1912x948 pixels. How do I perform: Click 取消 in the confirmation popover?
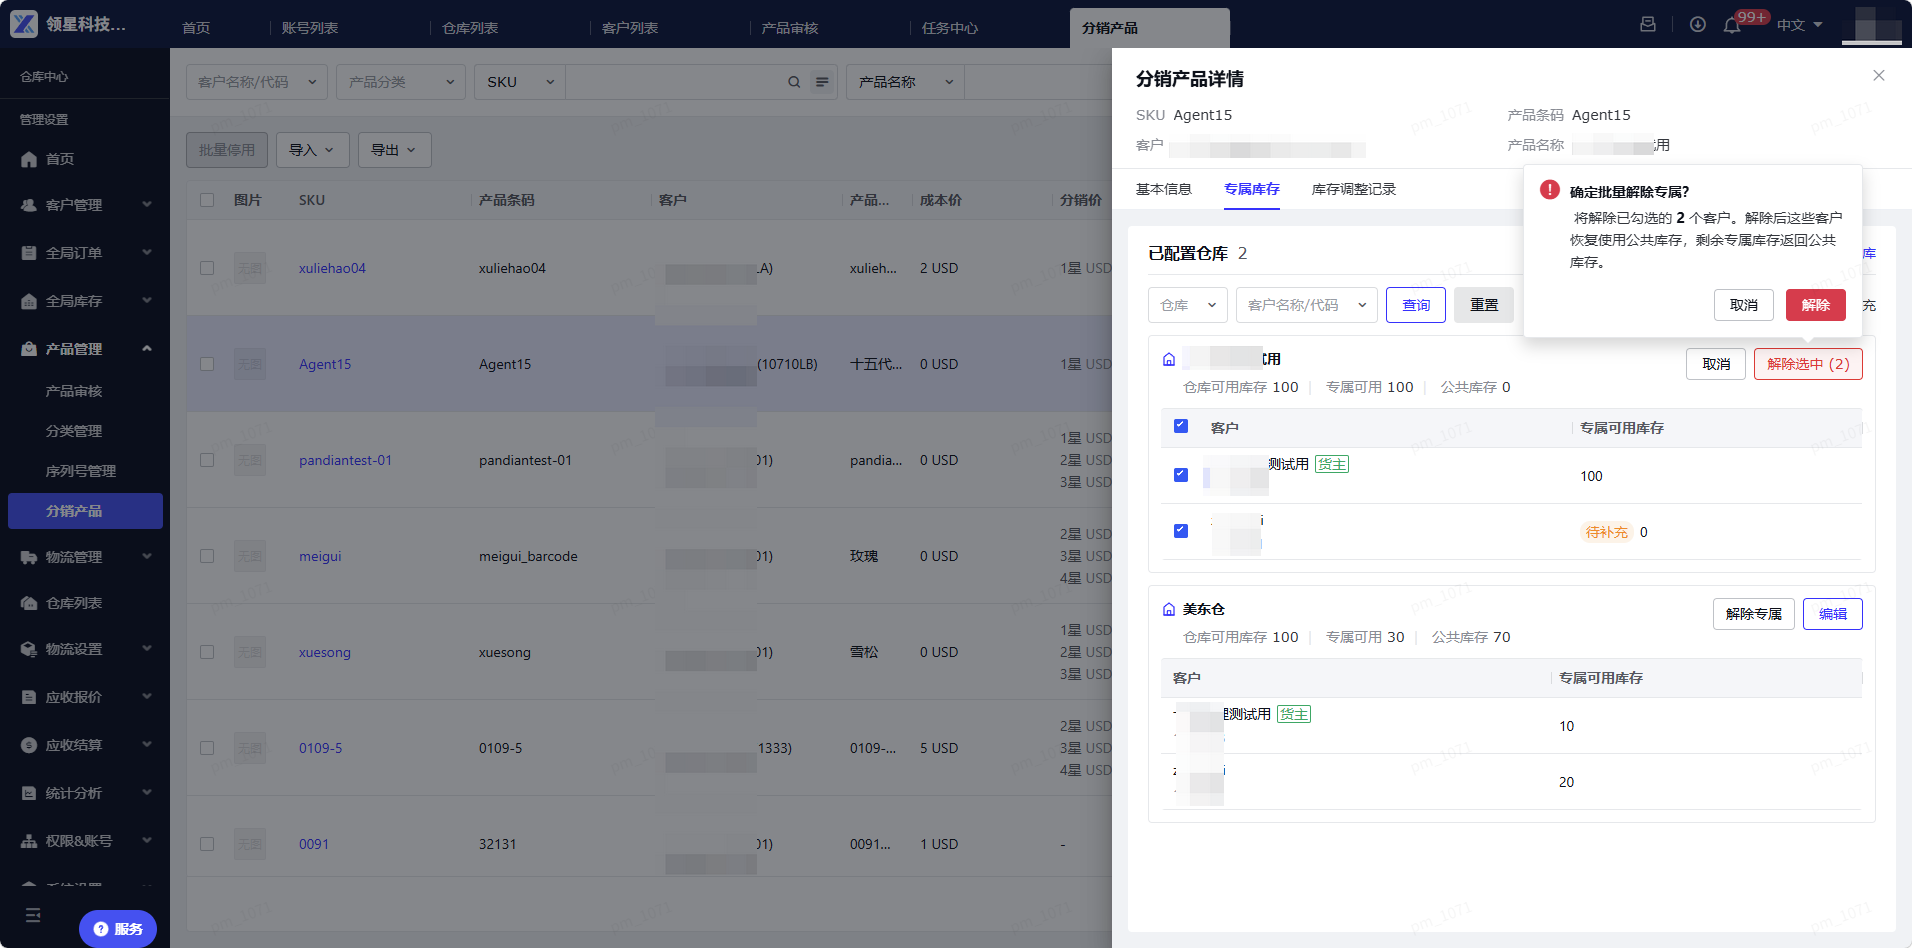tap(1744, 305)
